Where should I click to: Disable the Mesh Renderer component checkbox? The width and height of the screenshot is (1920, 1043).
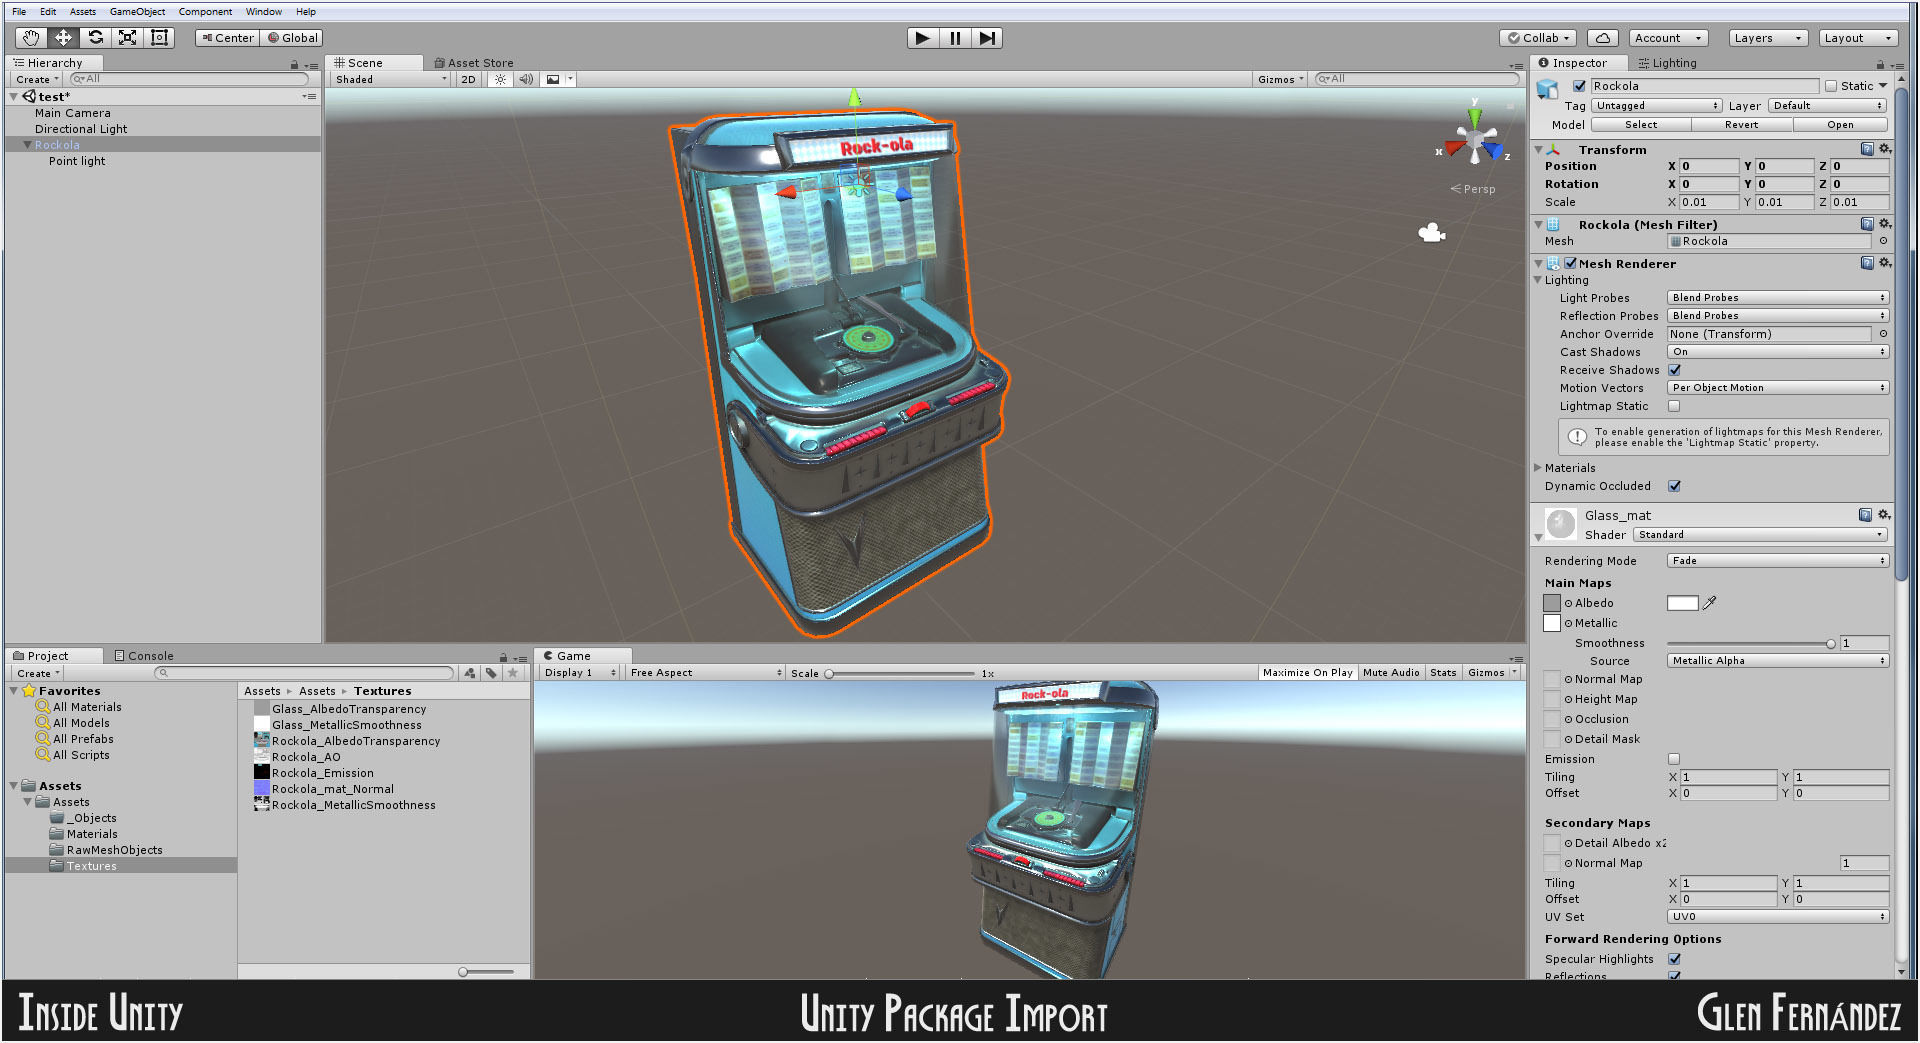1571,264
